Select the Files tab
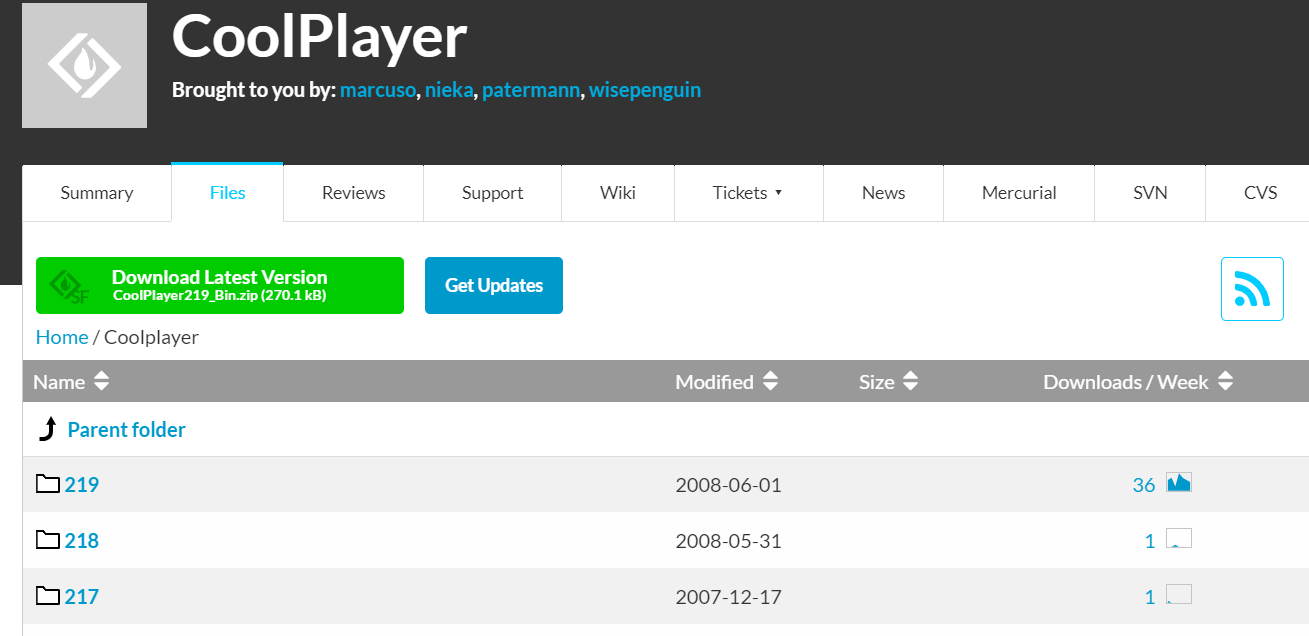1309x636 pixels. click(x=227, y=193)
